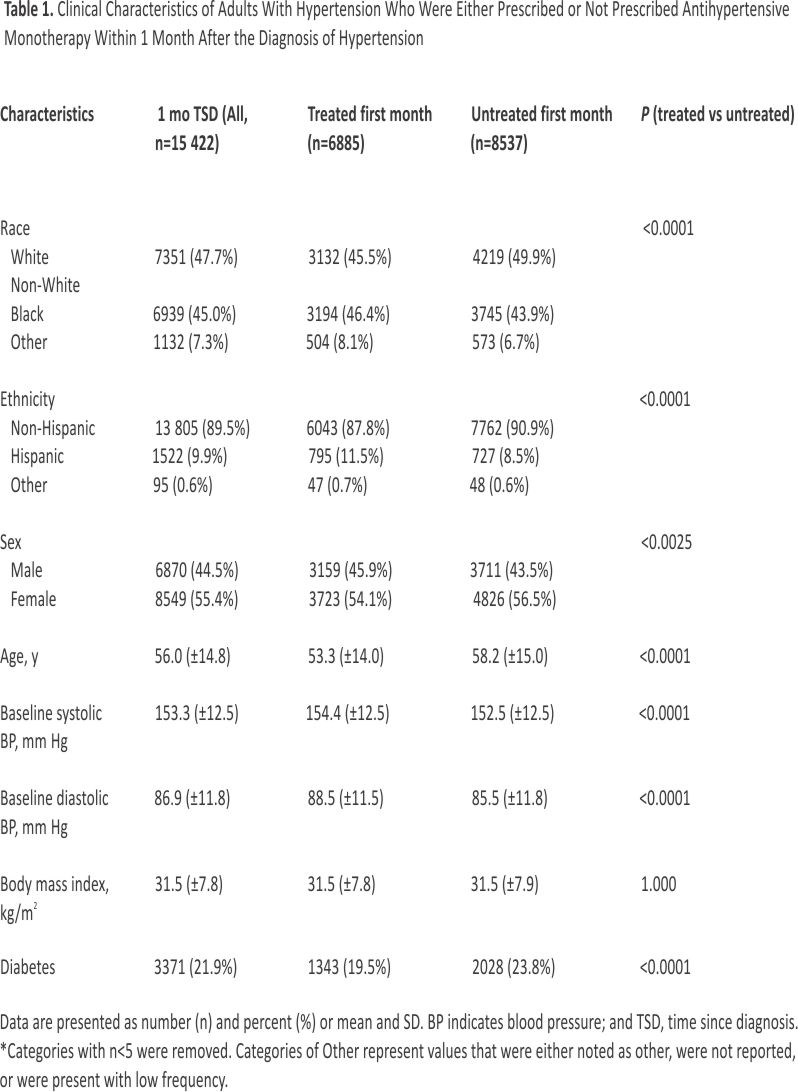Click the 7351 (47.7%) White cell
The image size is (798, 1092).
click(x=195, y=257)
